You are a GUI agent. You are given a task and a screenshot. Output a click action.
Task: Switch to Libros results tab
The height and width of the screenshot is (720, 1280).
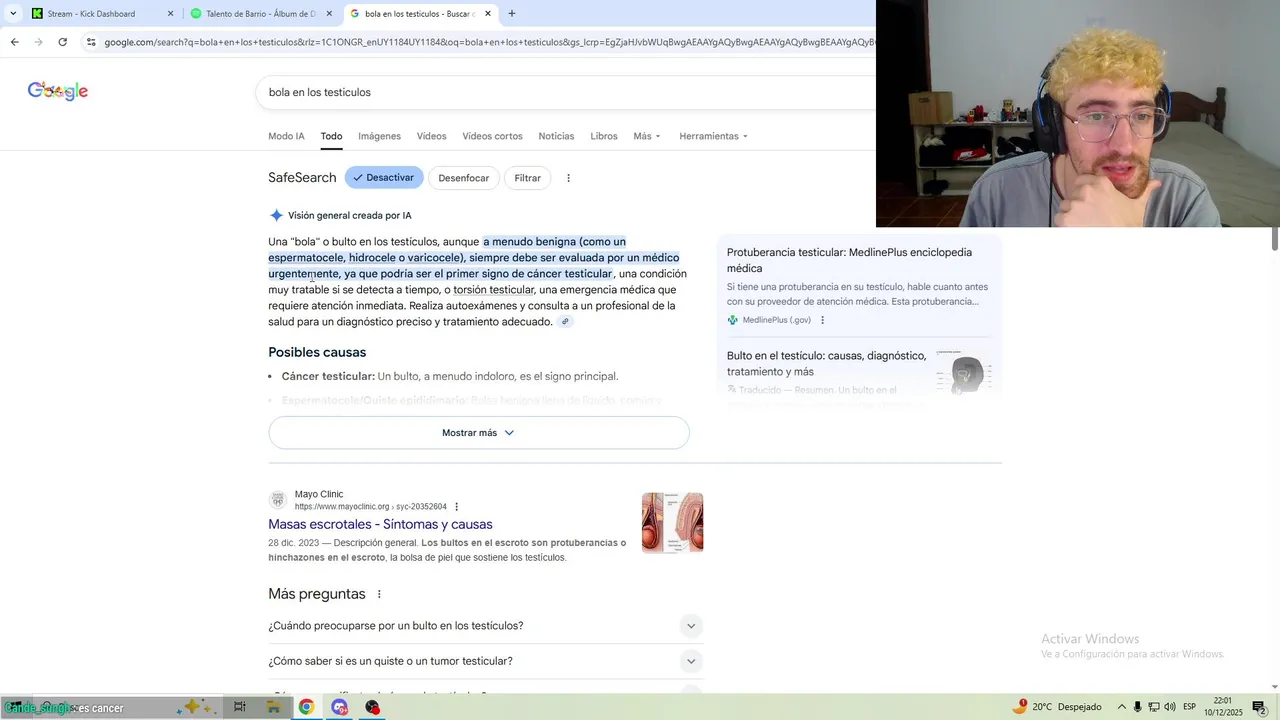coord(604,136)
